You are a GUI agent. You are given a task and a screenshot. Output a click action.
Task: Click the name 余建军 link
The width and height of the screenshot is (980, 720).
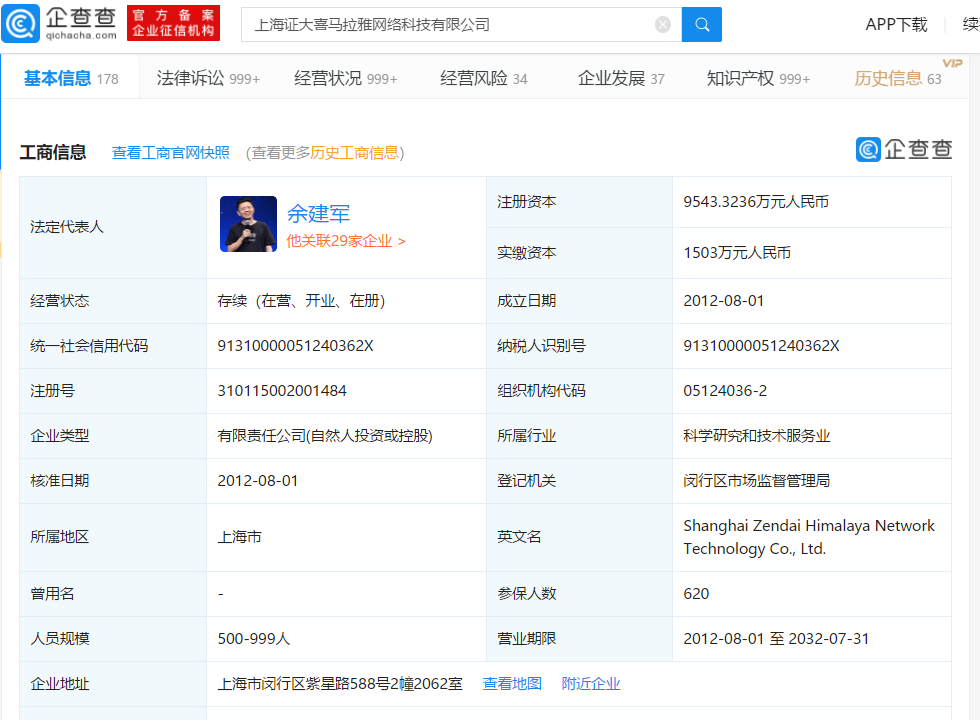(x=318, y=213)
